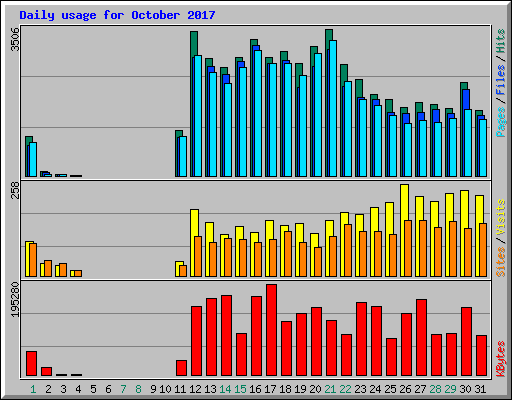This screenshot has width=512, height=400.
Task: Select the cyan Pages bar for day 30
Action: (x=468, y=143)
